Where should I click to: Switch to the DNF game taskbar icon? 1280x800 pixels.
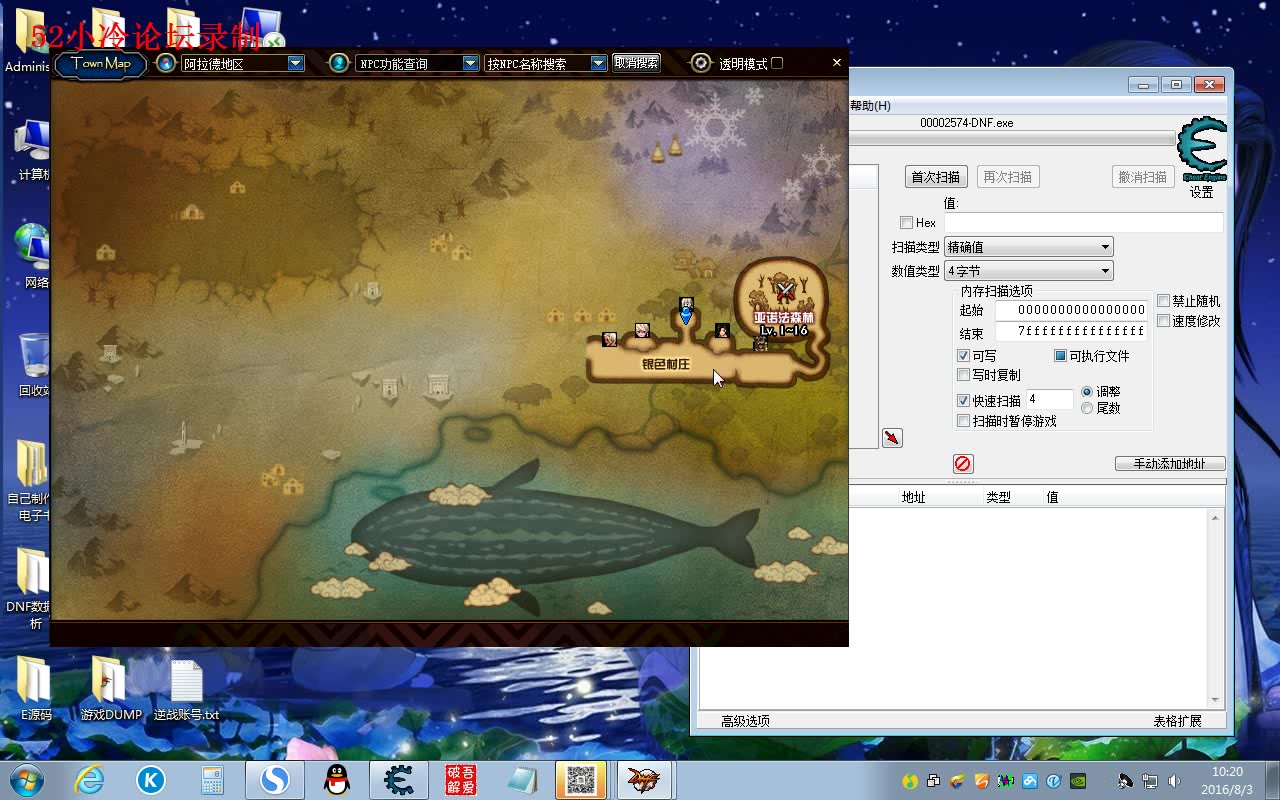(x=642, y=780)
